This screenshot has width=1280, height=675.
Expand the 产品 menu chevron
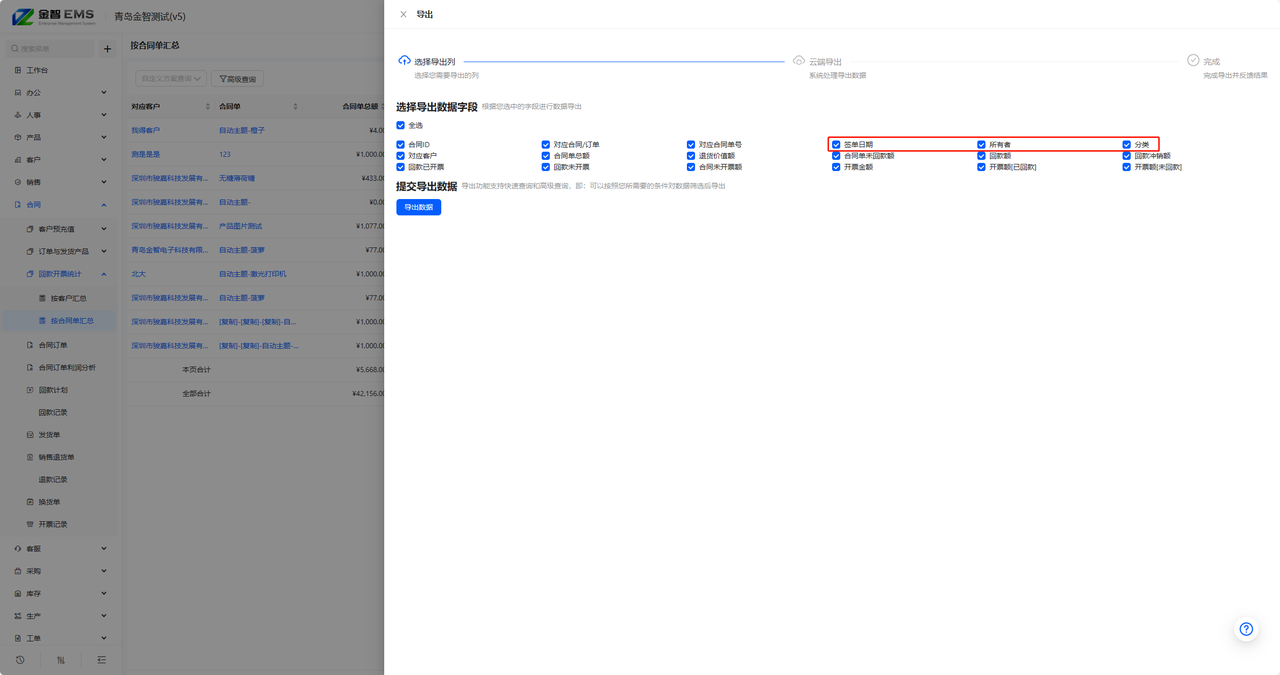coord(104,138)
